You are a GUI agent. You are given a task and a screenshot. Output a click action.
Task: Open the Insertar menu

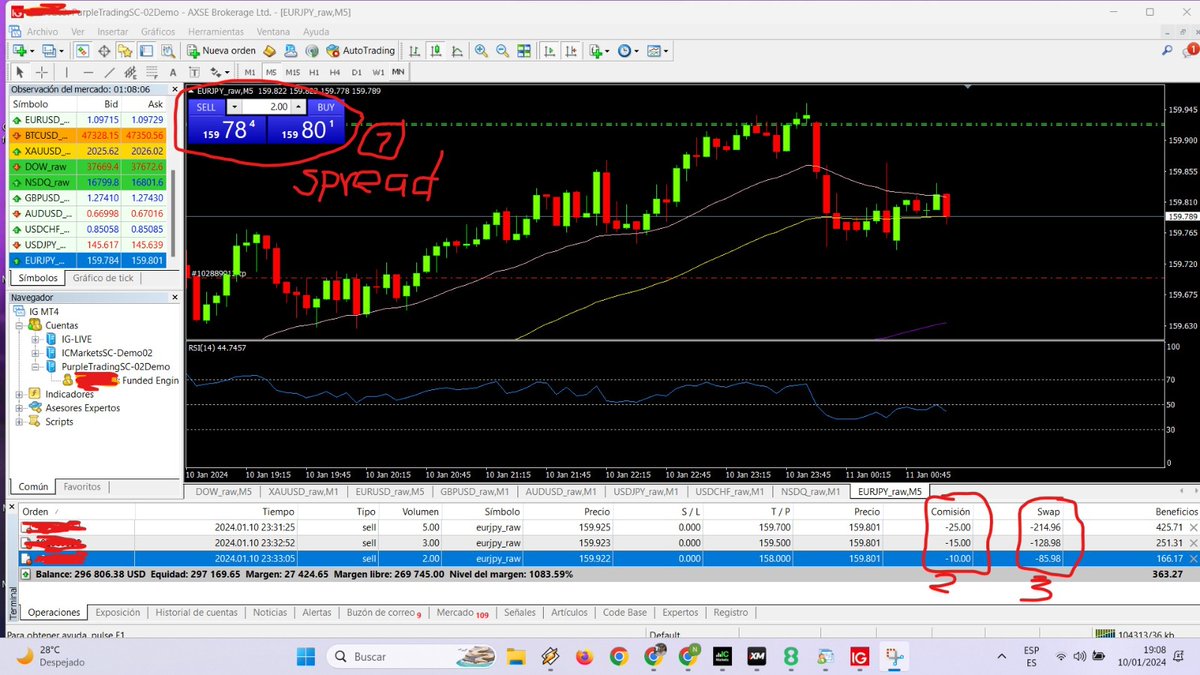point(114,32)
